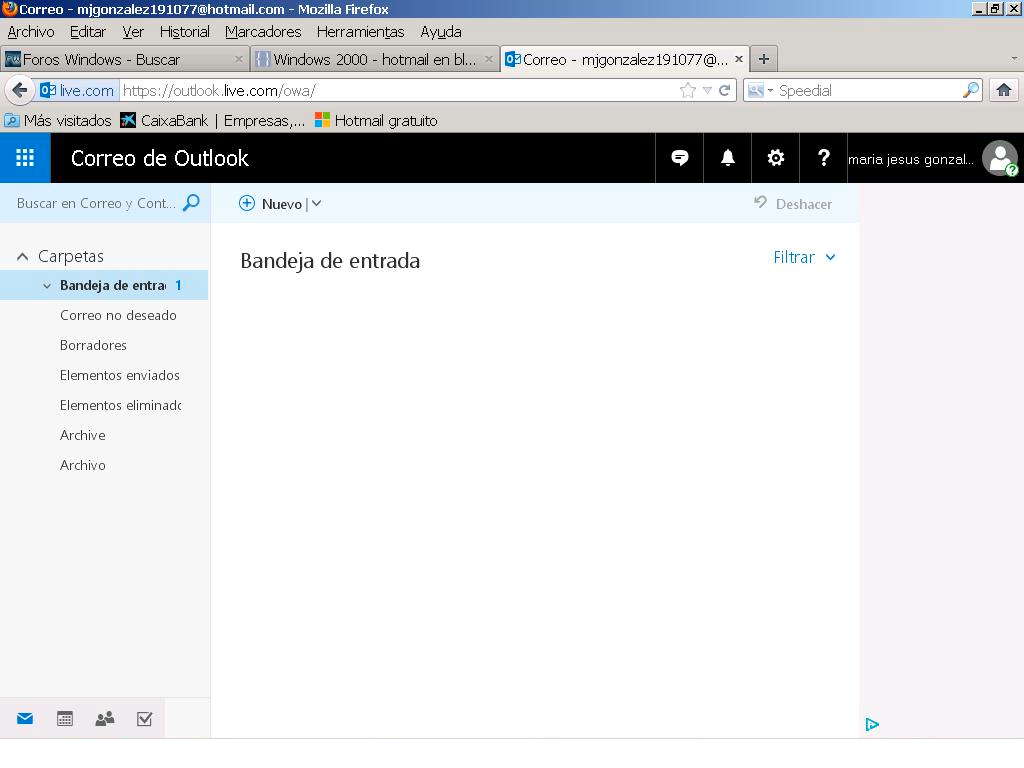Open the Ver menu
The image size is (1024, 768).
(x=133, y=31)
